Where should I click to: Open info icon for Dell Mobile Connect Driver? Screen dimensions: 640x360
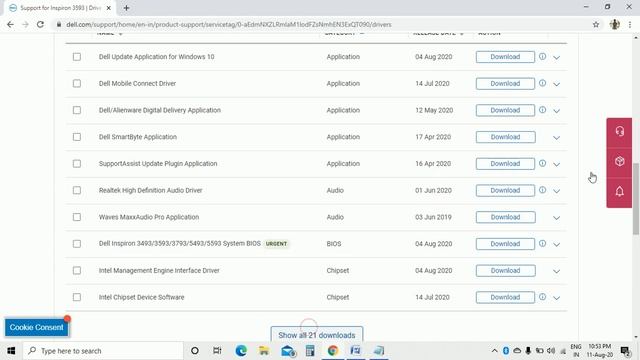coord(542,83)
